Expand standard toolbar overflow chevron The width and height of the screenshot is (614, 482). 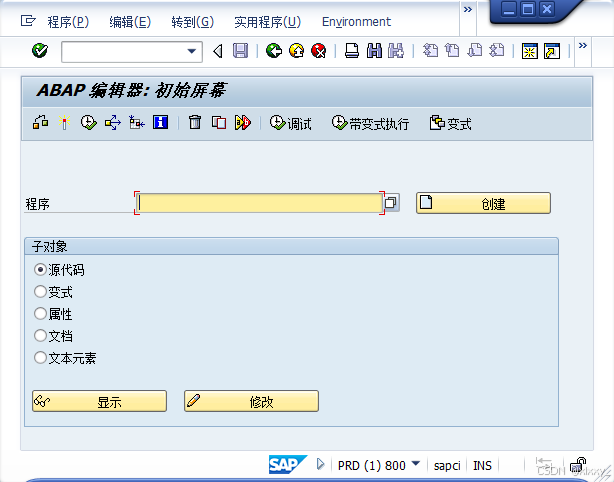coord(583,45)
